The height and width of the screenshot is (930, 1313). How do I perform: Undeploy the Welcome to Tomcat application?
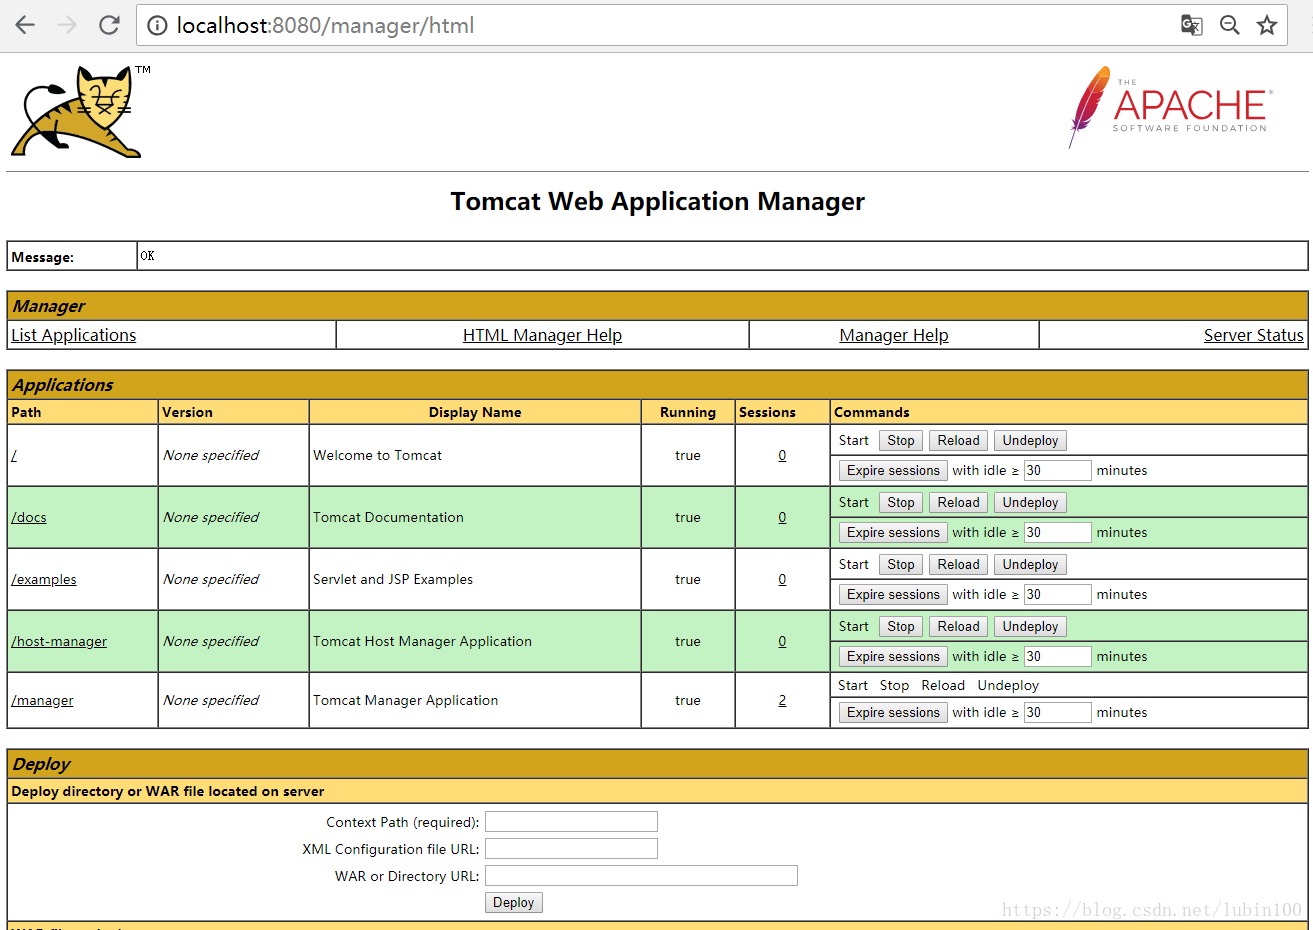click(1030, 440)
